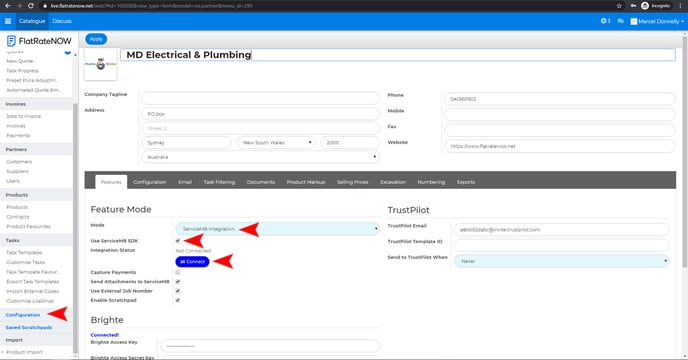
Task: Toggle Use External Job Number checkbox
Action: pos(178,291)
